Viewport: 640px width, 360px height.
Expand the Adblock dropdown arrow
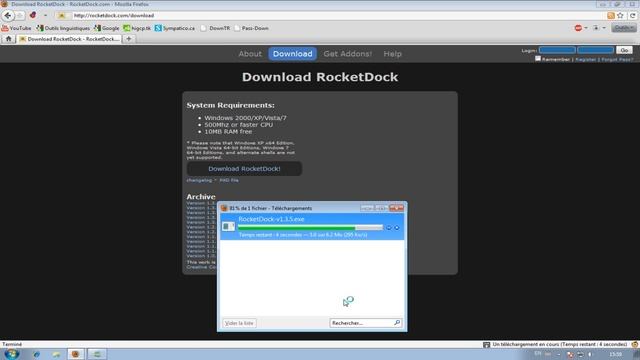586,28
